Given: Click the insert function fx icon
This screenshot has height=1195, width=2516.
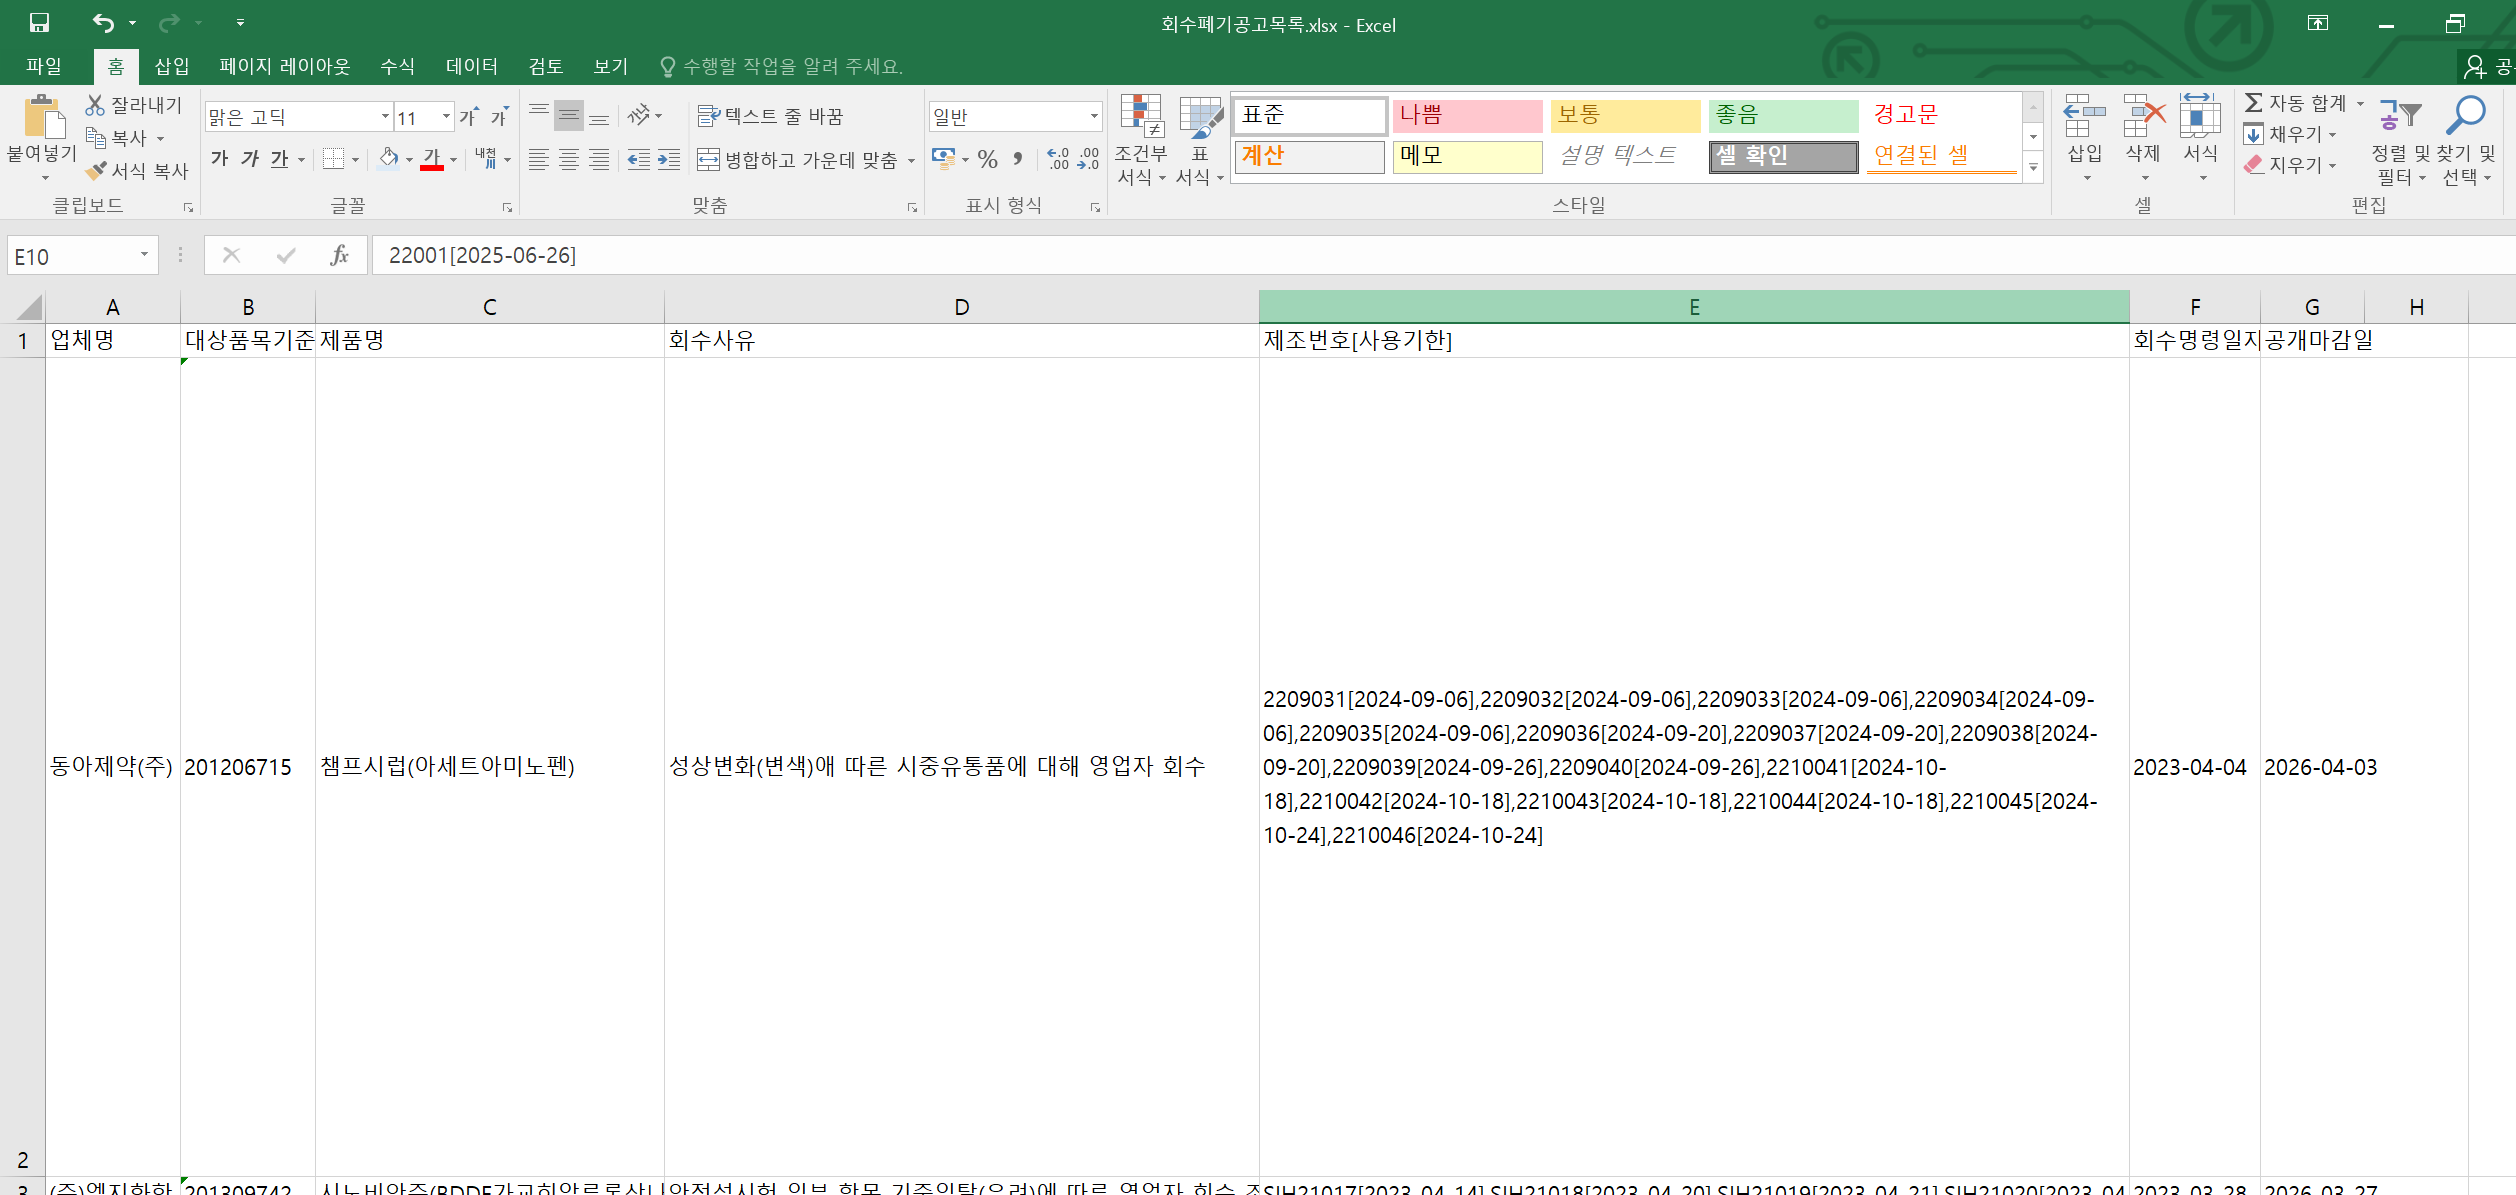Looking at the screenshot, I should click(339, 255).
